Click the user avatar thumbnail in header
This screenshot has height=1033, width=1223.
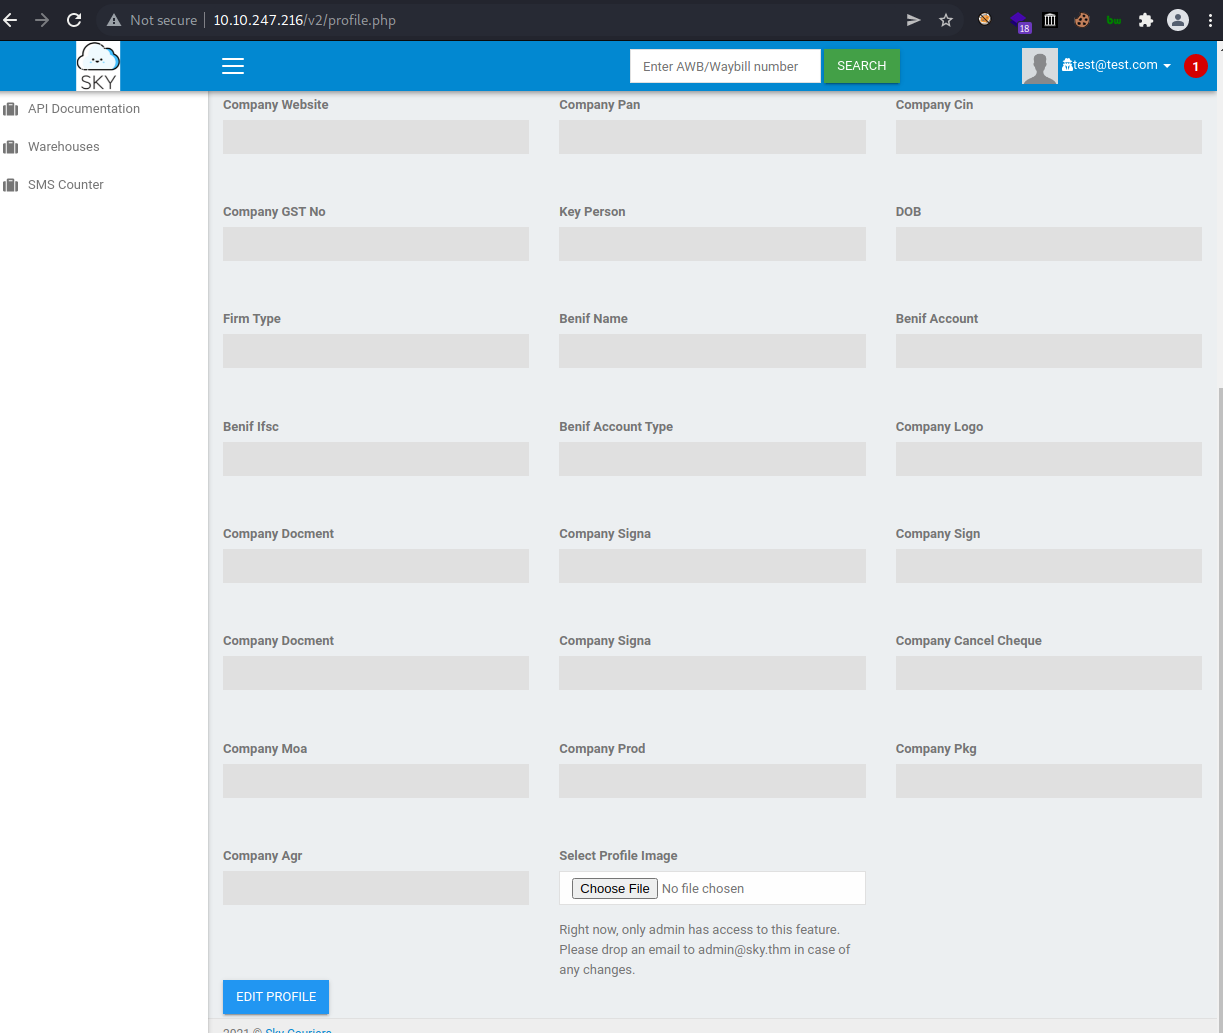(1040, 66)
